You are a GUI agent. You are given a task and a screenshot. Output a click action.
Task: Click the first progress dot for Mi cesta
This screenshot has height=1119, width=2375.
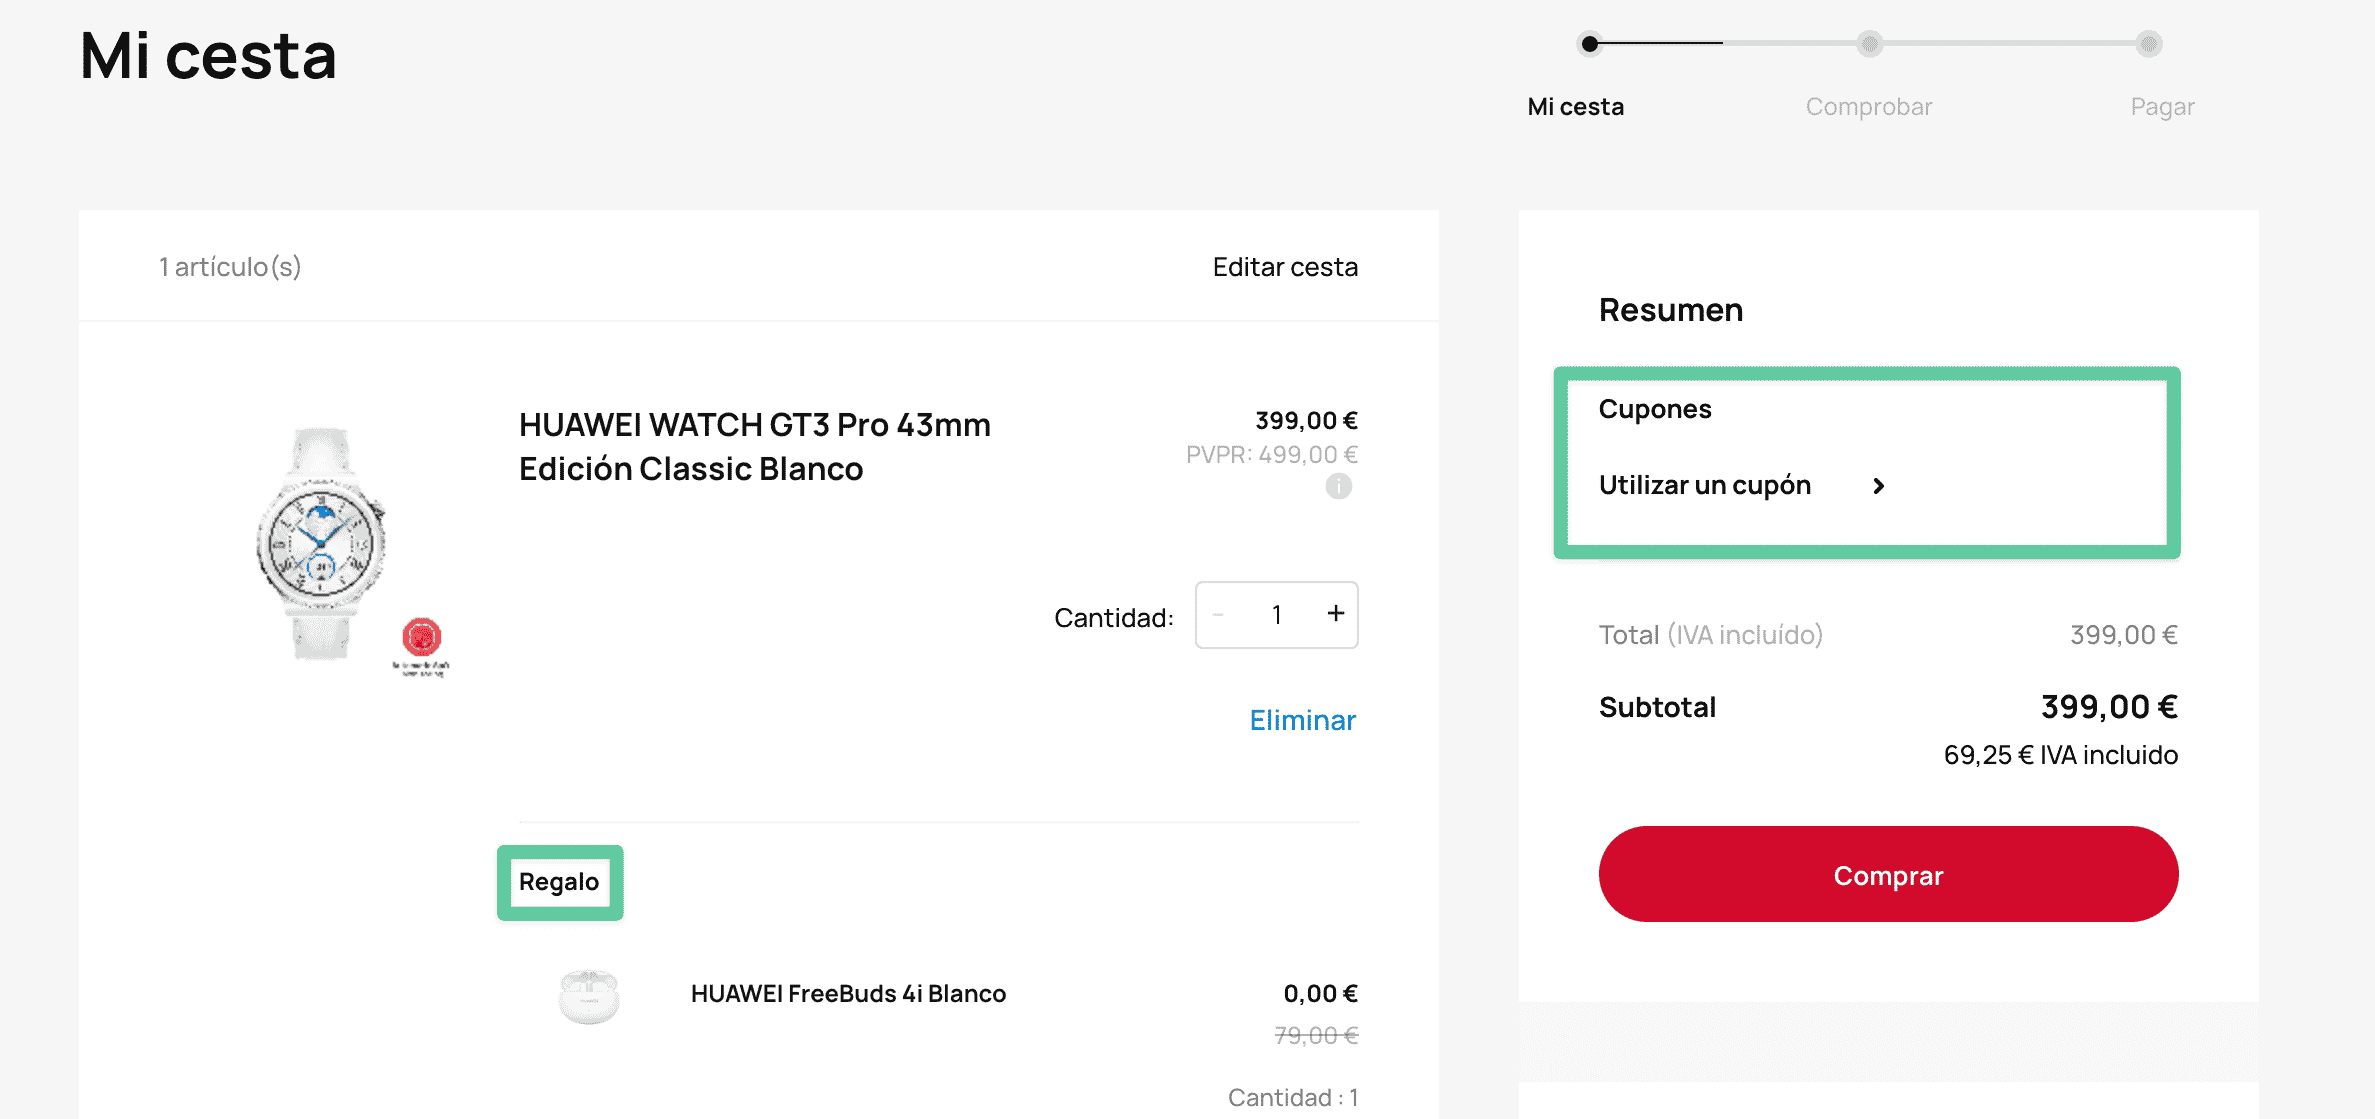1590,44
